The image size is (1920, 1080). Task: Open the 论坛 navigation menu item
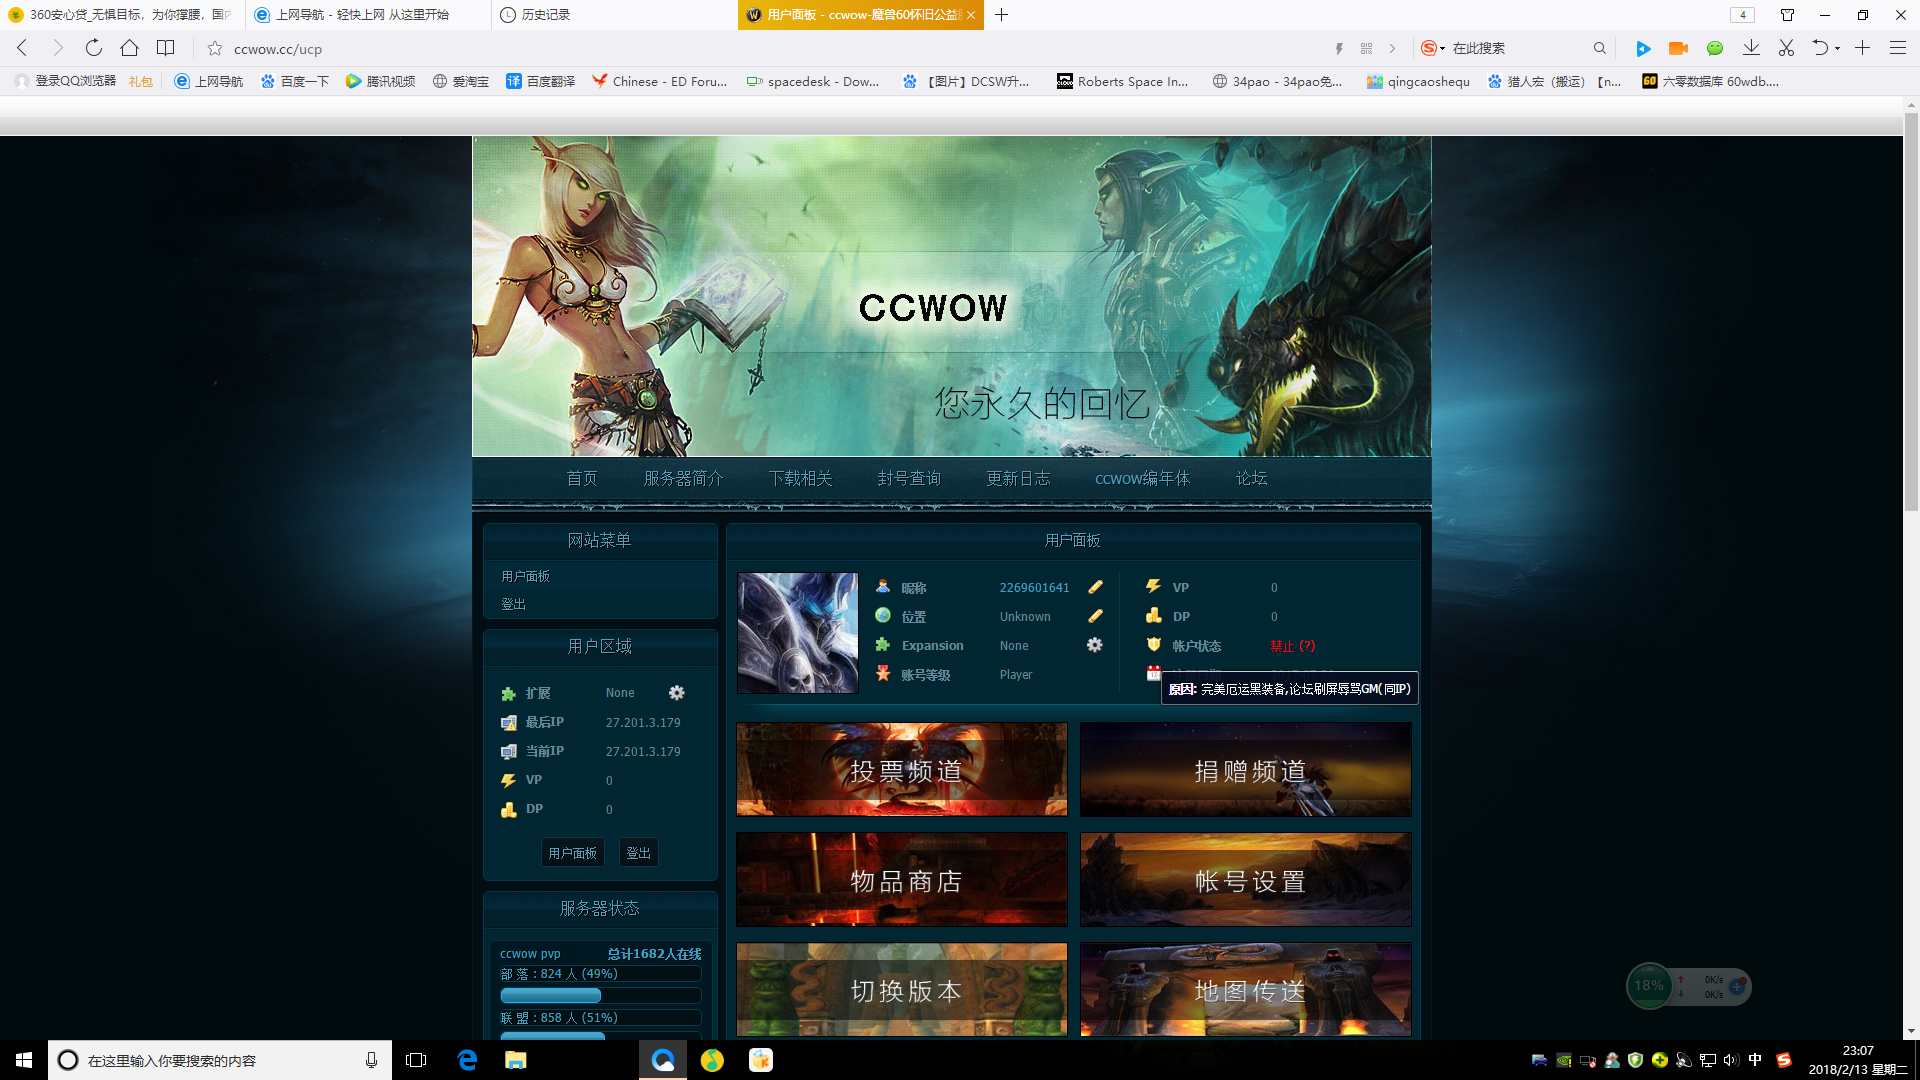click(1251, 479)
